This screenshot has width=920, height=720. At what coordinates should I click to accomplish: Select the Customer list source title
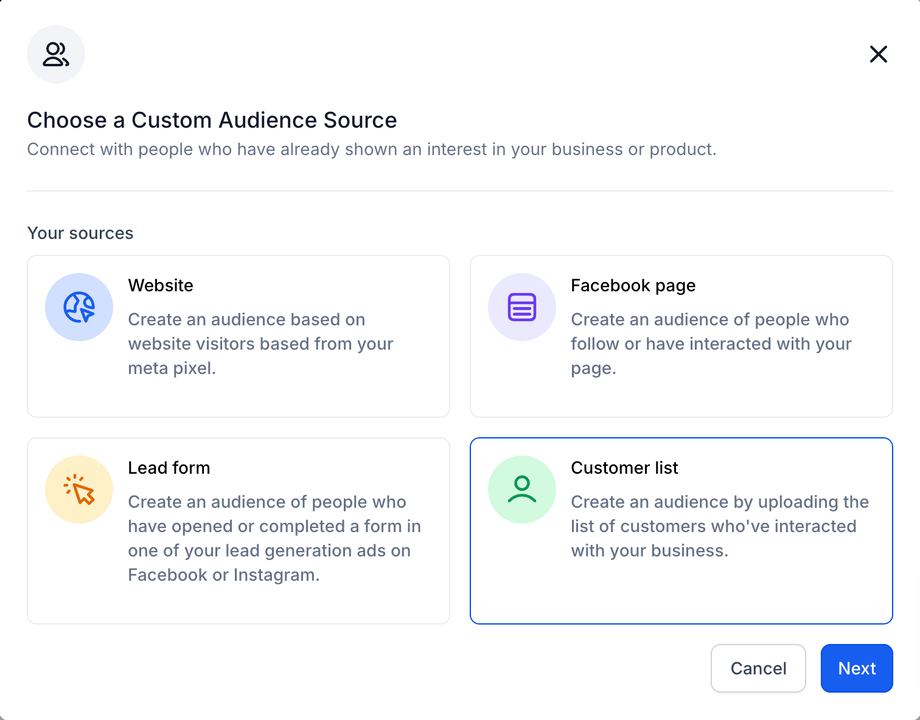pyautogui.click(x=624, y=468)
